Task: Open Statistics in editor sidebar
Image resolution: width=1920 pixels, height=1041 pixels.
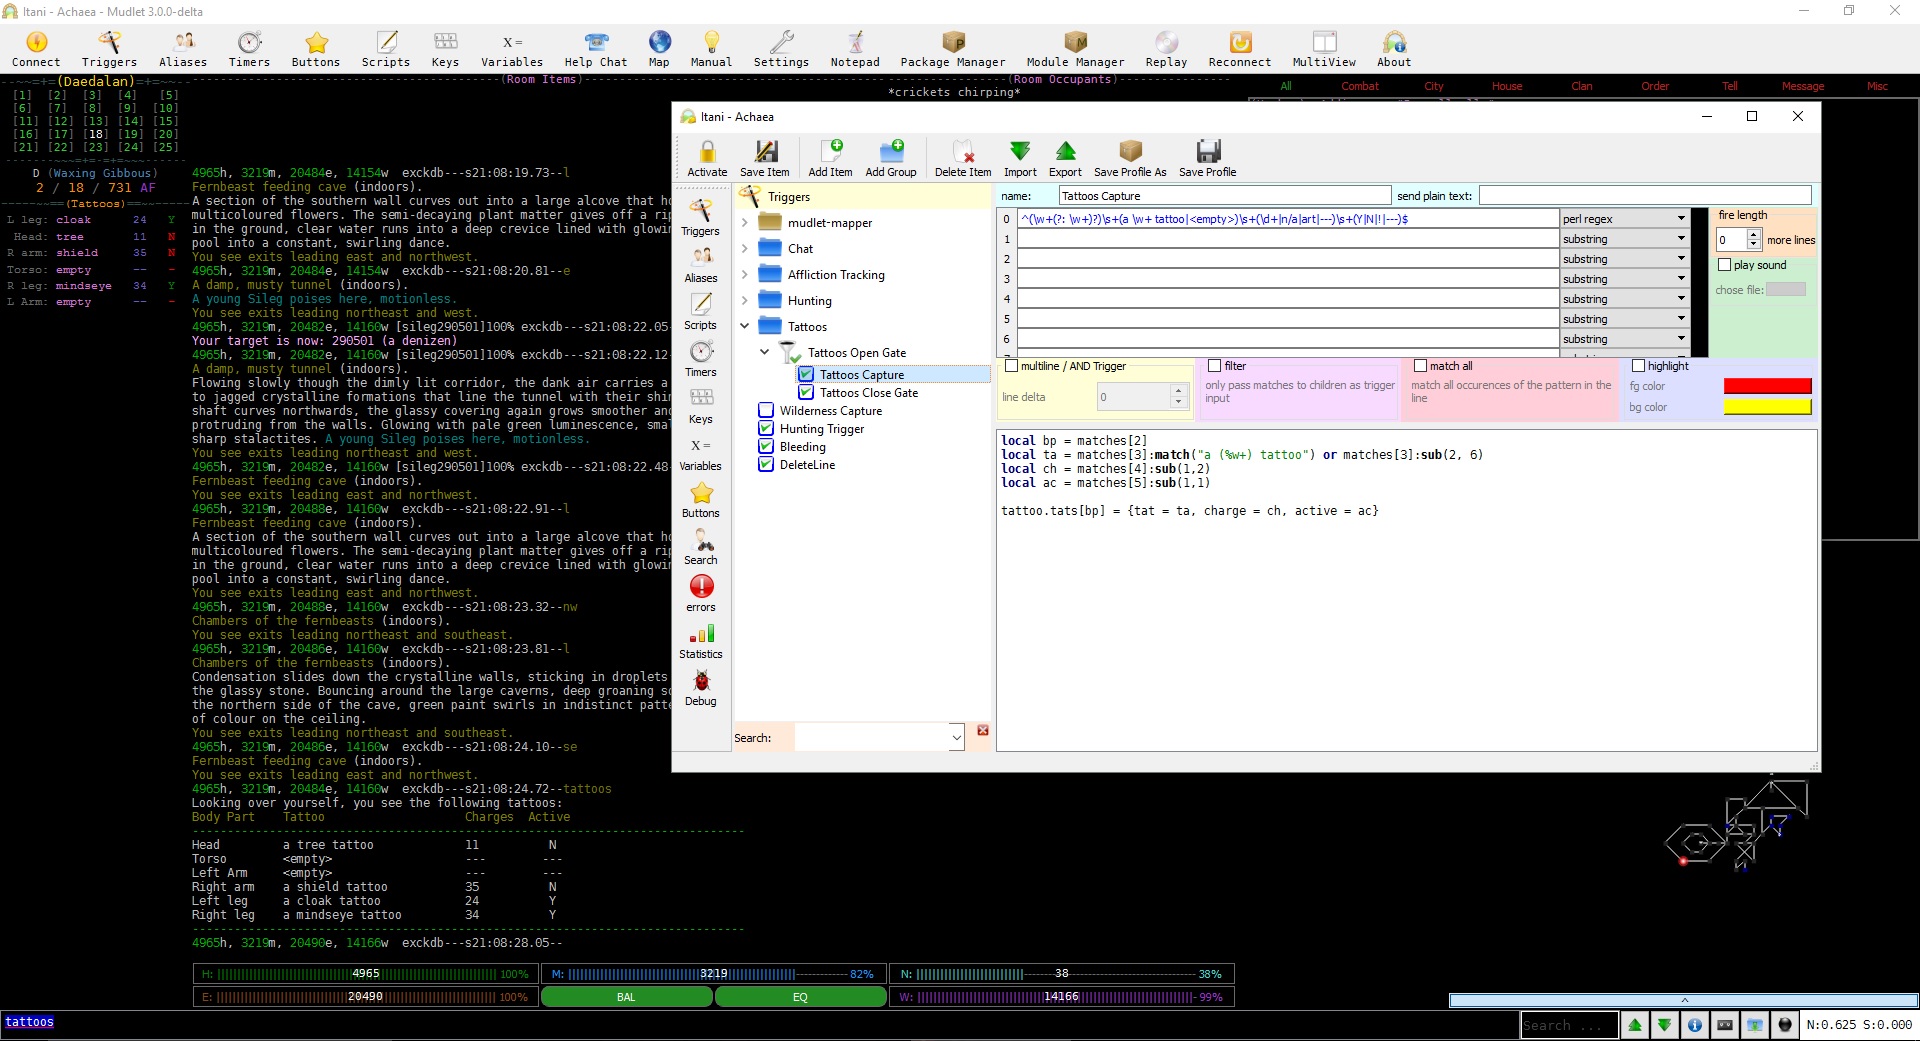Action: tap(701, 640)
